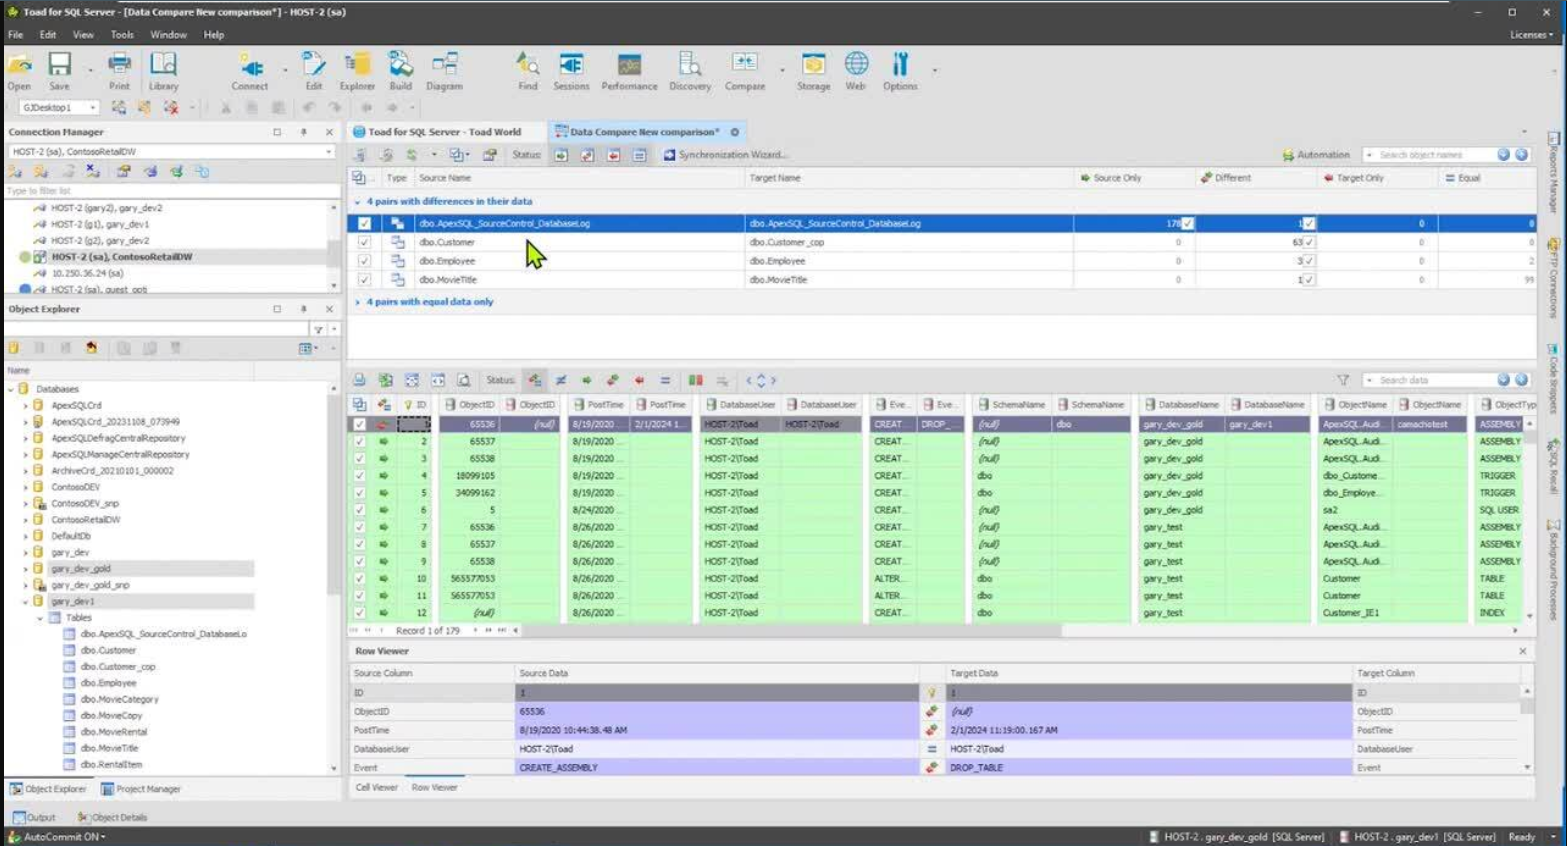Uncheck the dbo.Customer comparison pair checkbox
Screen dimensions: 1567x846
(364, 242)
